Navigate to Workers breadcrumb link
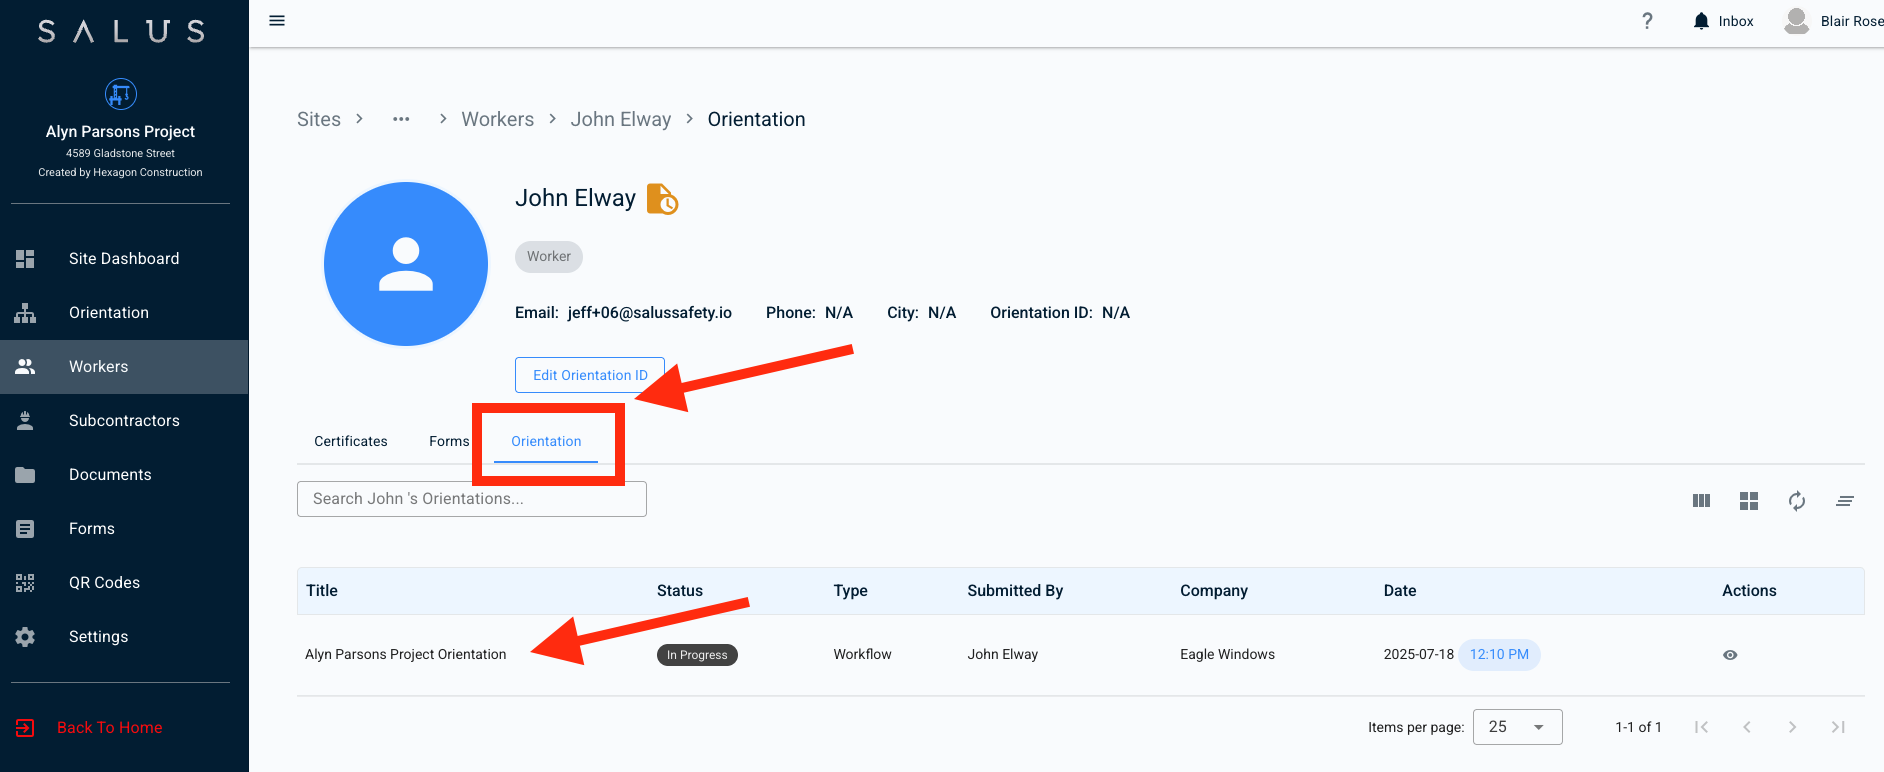The height and width of the screenshot is (772, 1884). 497,119
